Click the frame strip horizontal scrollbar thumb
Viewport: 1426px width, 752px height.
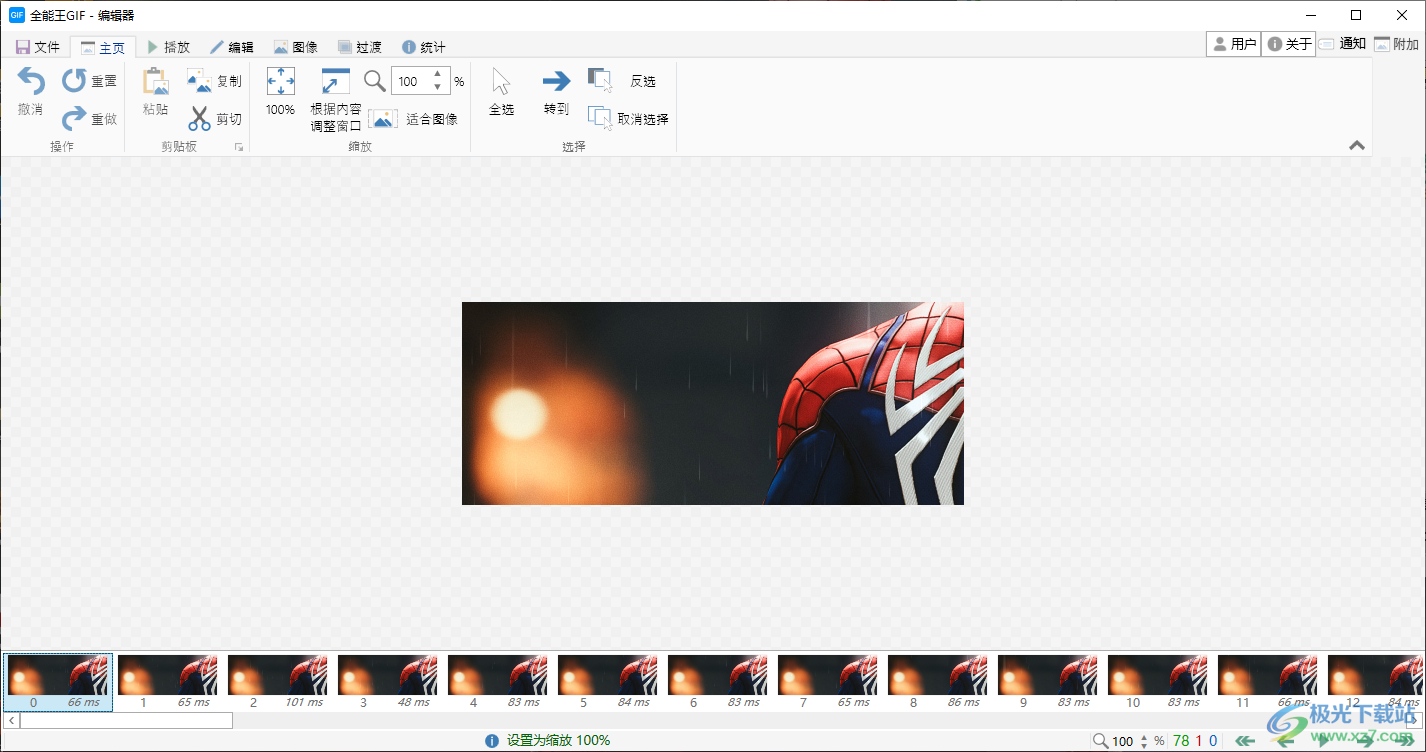126,720
